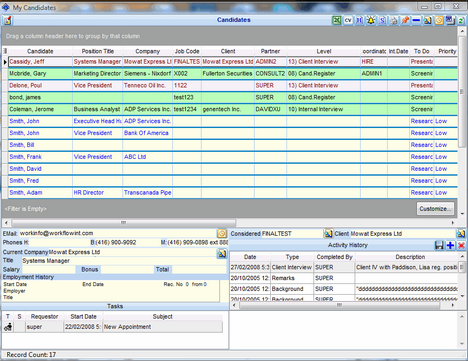Click the edit note icon at top-left of Candidates

tap(7, 21)
